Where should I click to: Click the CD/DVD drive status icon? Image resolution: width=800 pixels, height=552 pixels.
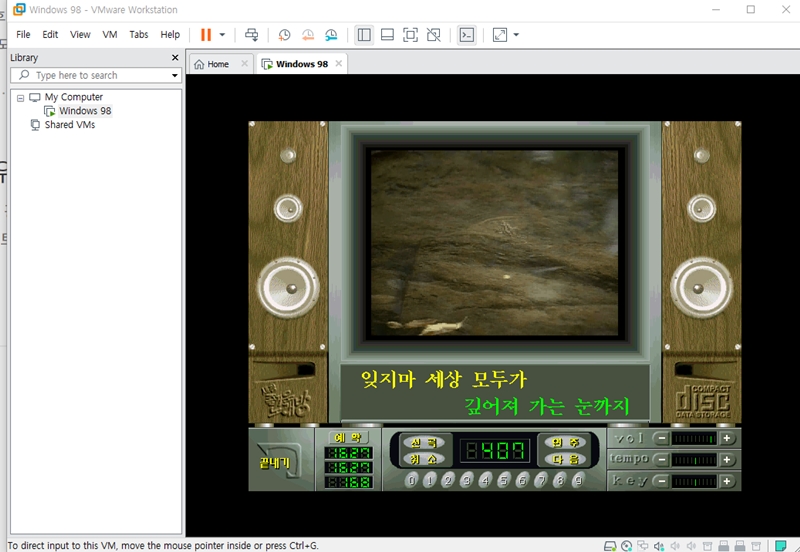tap(627, 546)
